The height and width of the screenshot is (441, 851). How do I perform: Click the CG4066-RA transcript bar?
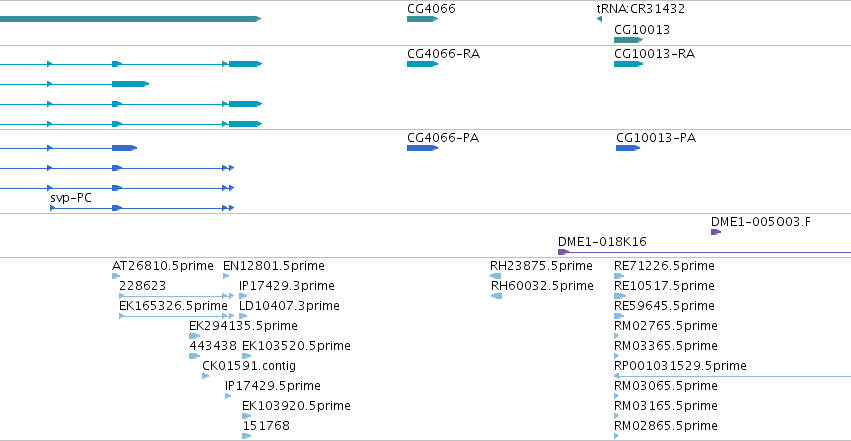pyautogui.click(x=422, y=64)
